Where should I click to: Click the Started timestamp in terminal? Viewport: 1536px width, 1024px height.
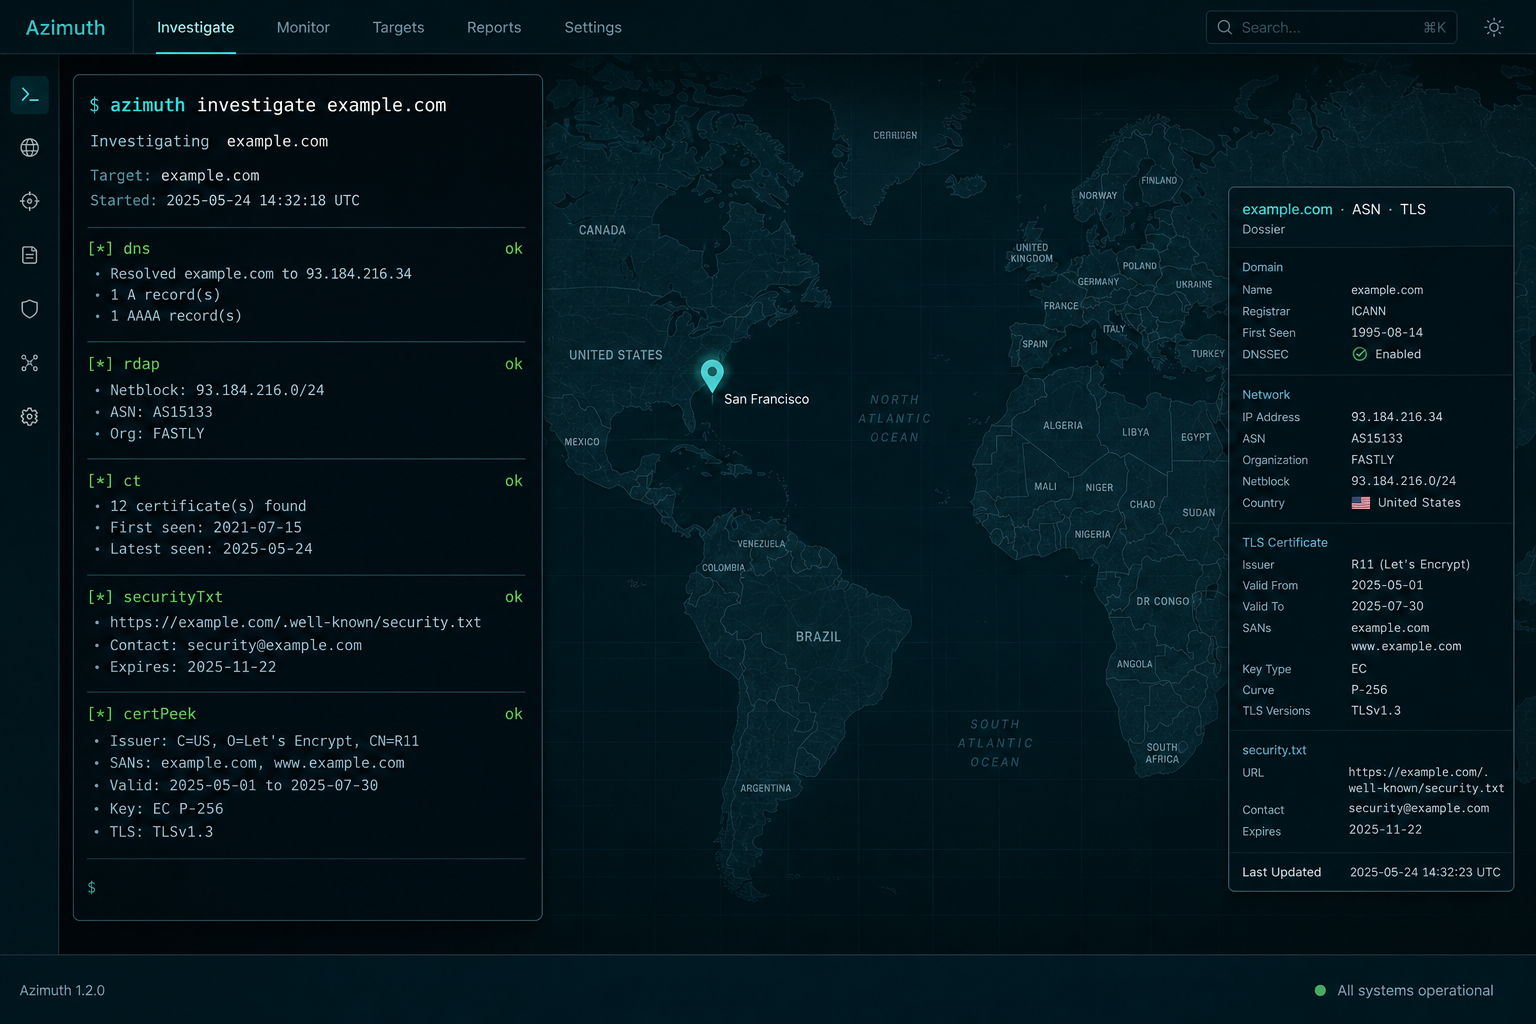263,200
